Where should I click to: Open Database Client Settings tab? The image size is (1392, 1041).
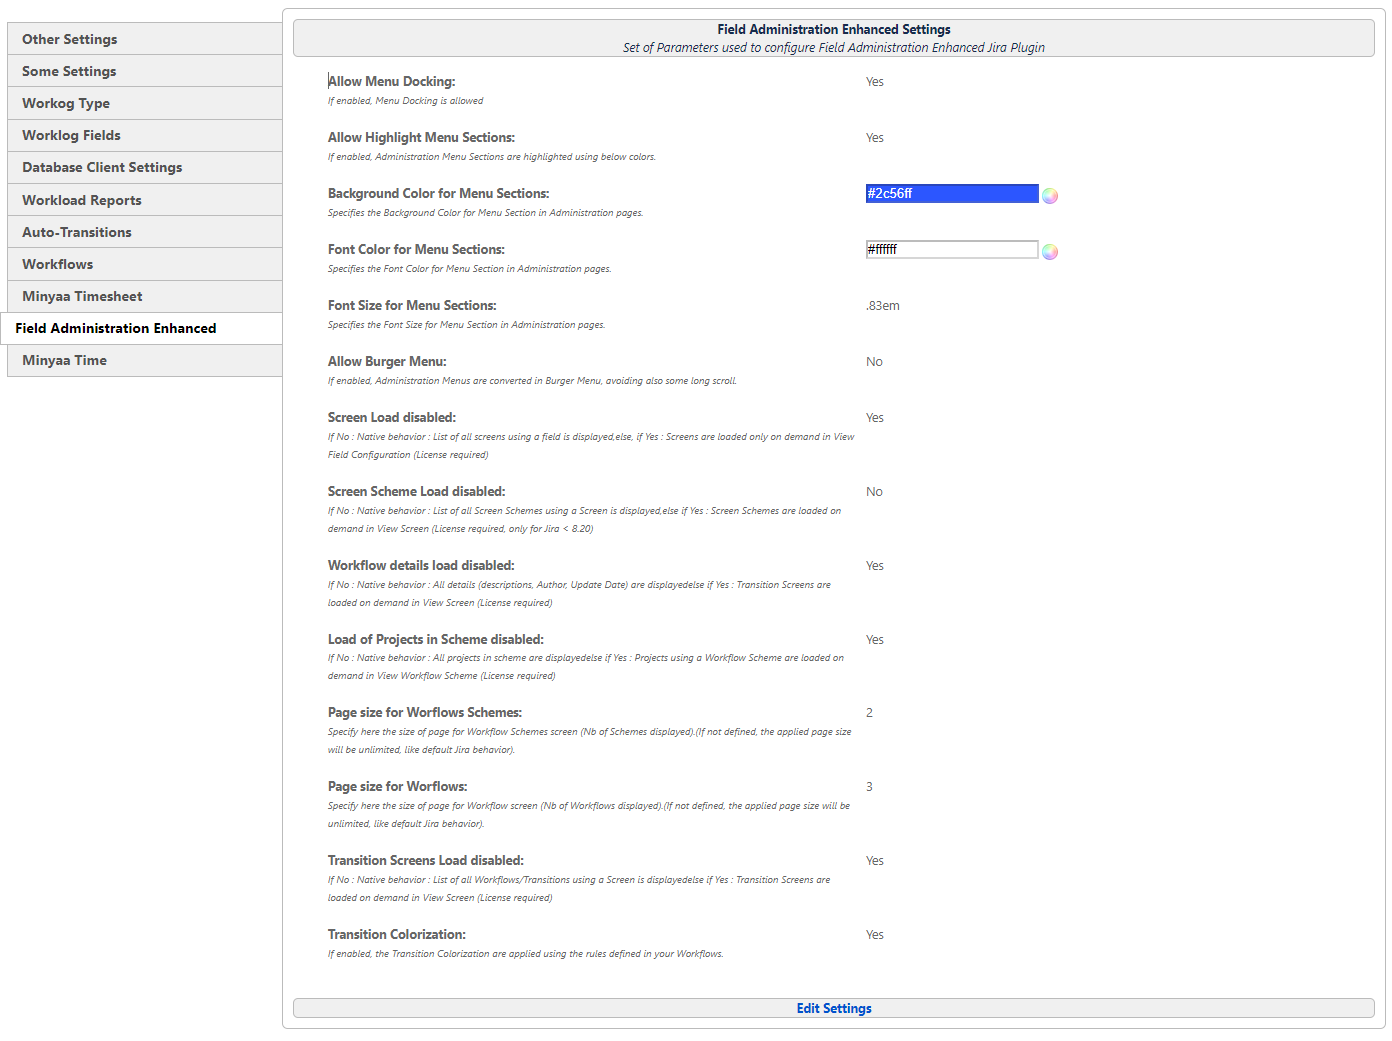pyautogui.click(x=102, y=167)
